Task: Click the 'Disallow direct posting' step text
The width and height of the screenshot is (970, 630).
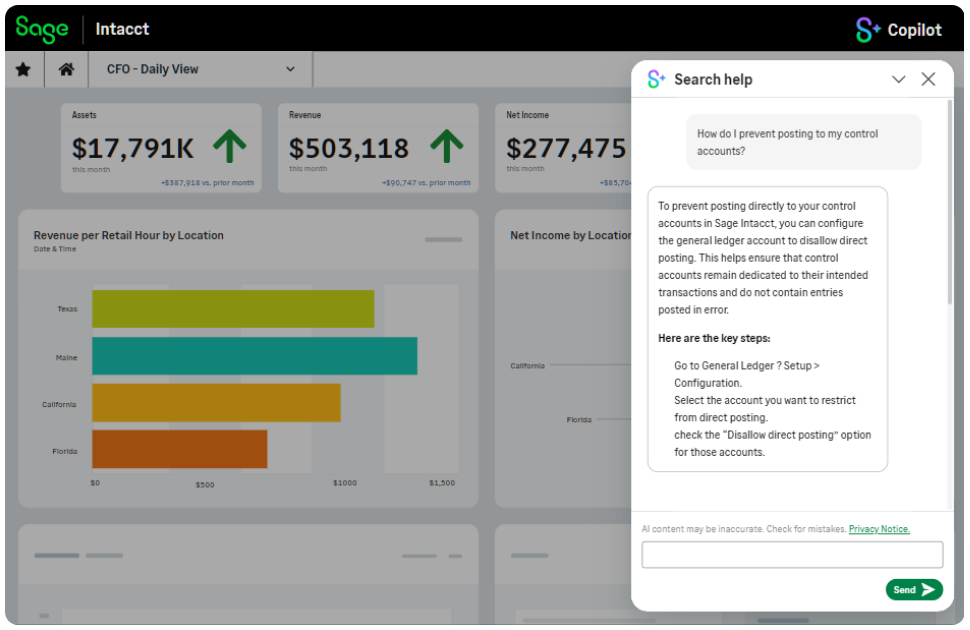Action: (x=773, y=444)
